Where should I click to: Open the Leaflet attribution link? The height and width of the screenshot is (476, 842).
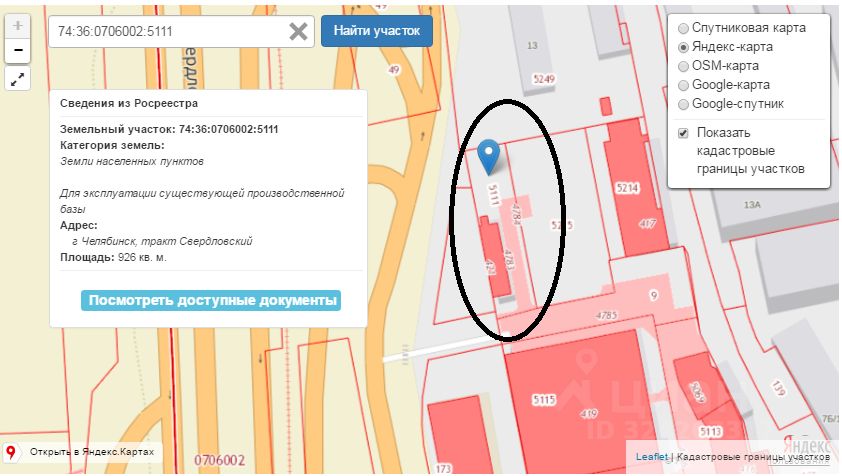(651, 457)
